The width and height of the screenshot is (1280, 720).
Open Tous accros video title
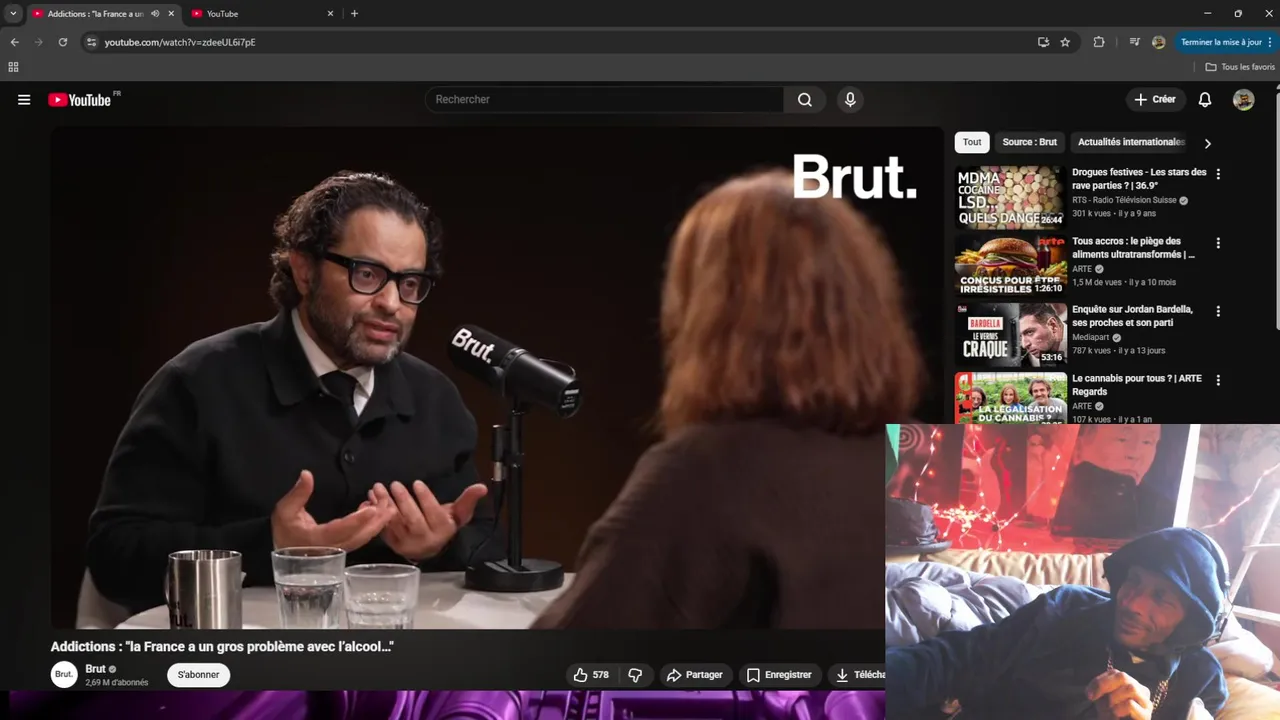pos(1133,248)
